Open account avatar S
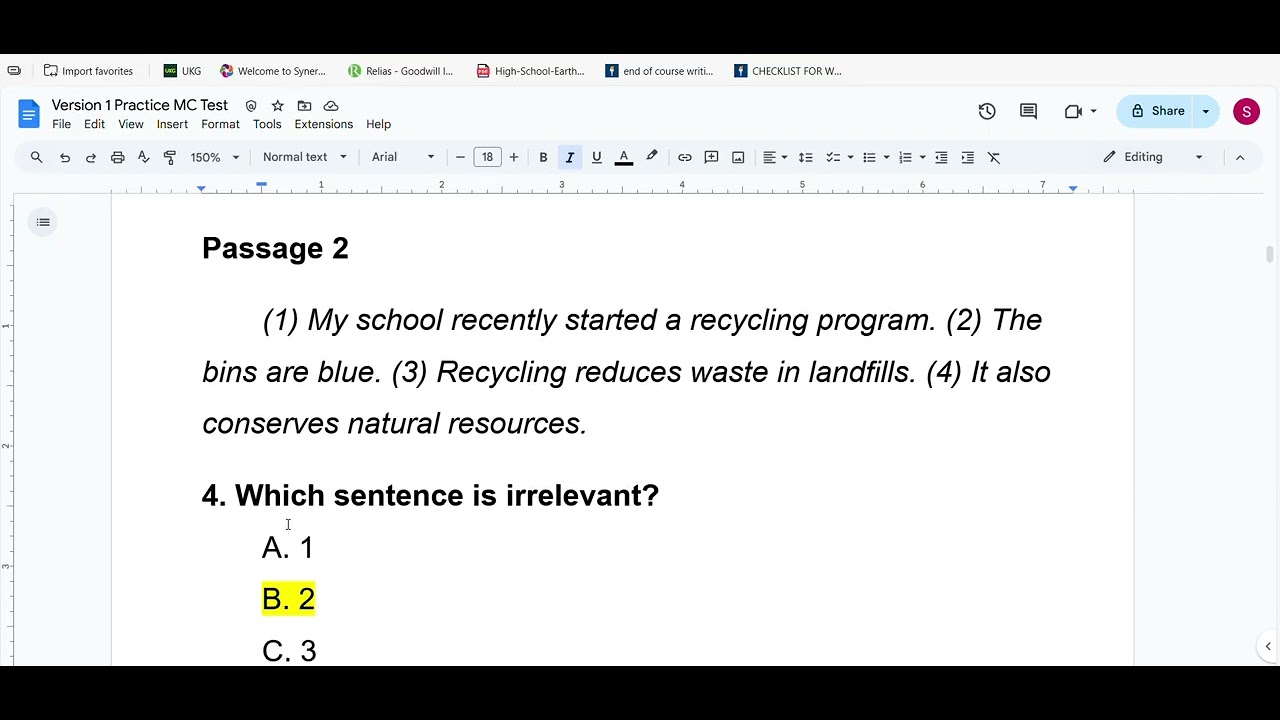Screen dimensions: 1280x720 [x=1246, y=111]
